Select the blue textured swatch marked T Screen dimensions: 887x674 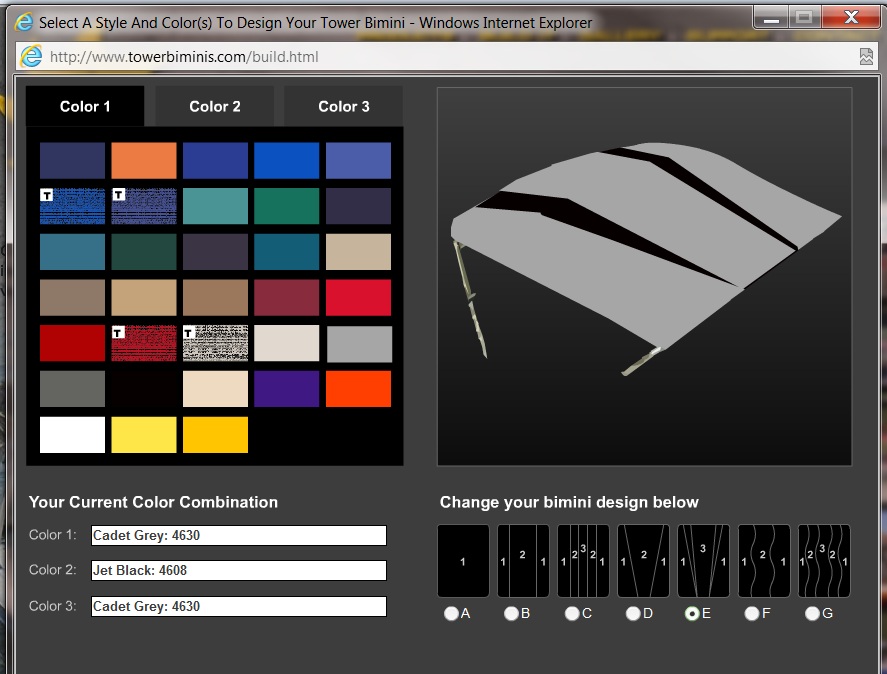(x=72, y=206)
